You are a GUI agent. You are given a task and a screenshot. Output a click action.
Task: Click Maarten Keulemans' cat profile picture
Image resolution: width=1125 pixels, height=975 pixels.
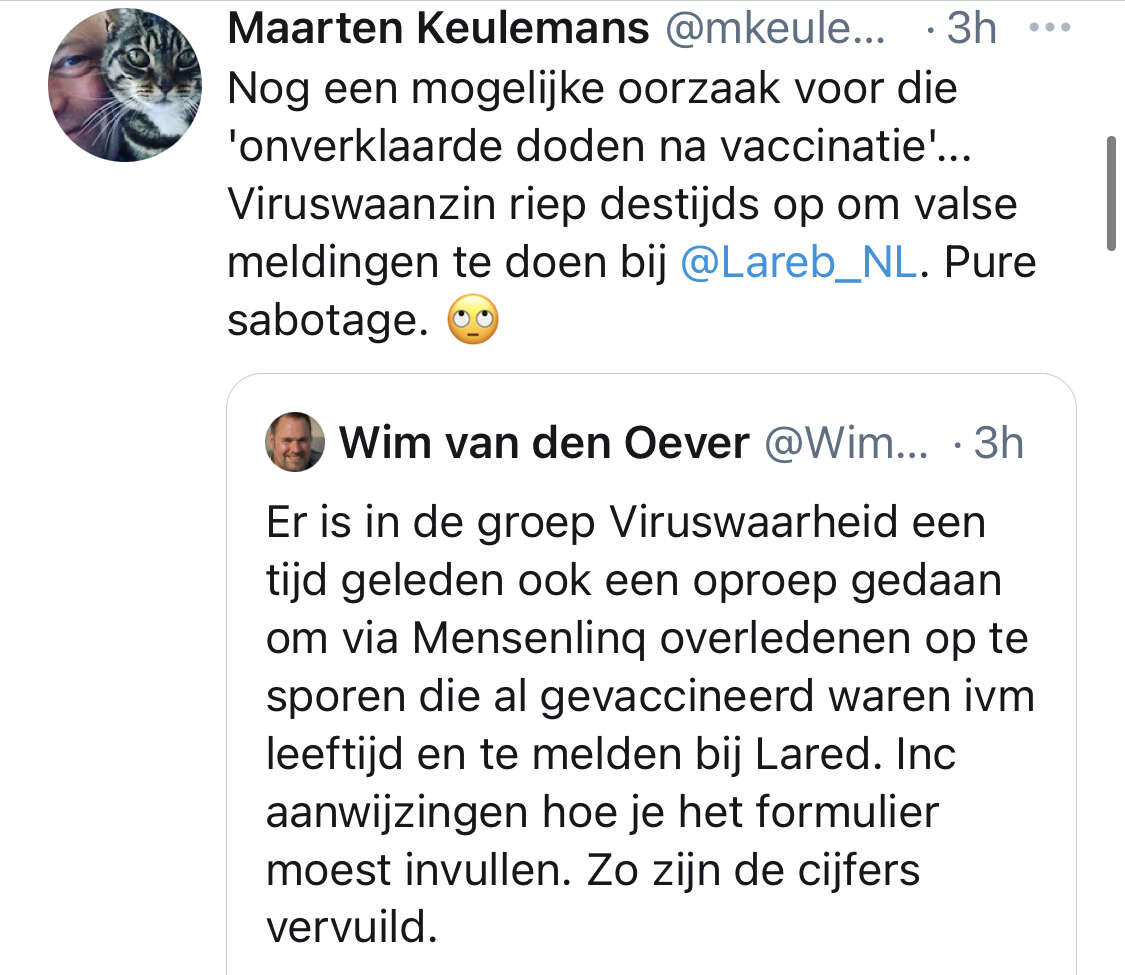coord(124,86)
